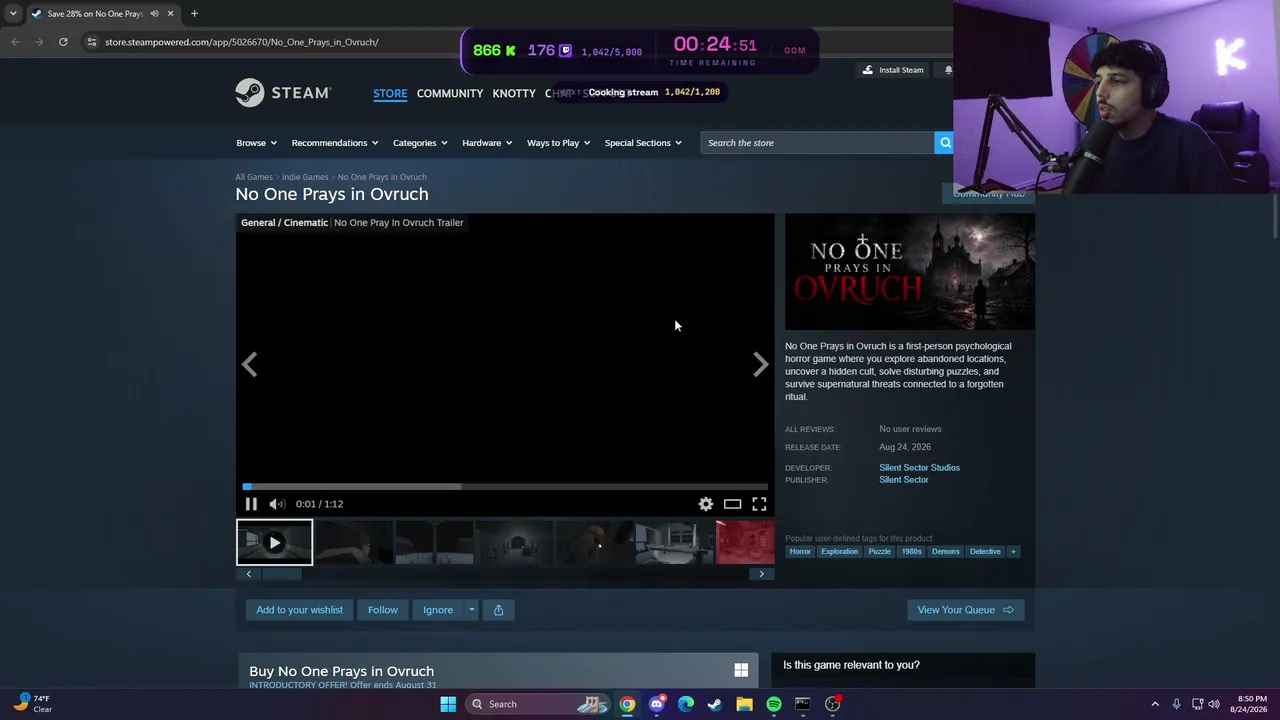Open video player settings gear
The width and height of the screenshot is (1280, 720).
[x=706, y=504]
